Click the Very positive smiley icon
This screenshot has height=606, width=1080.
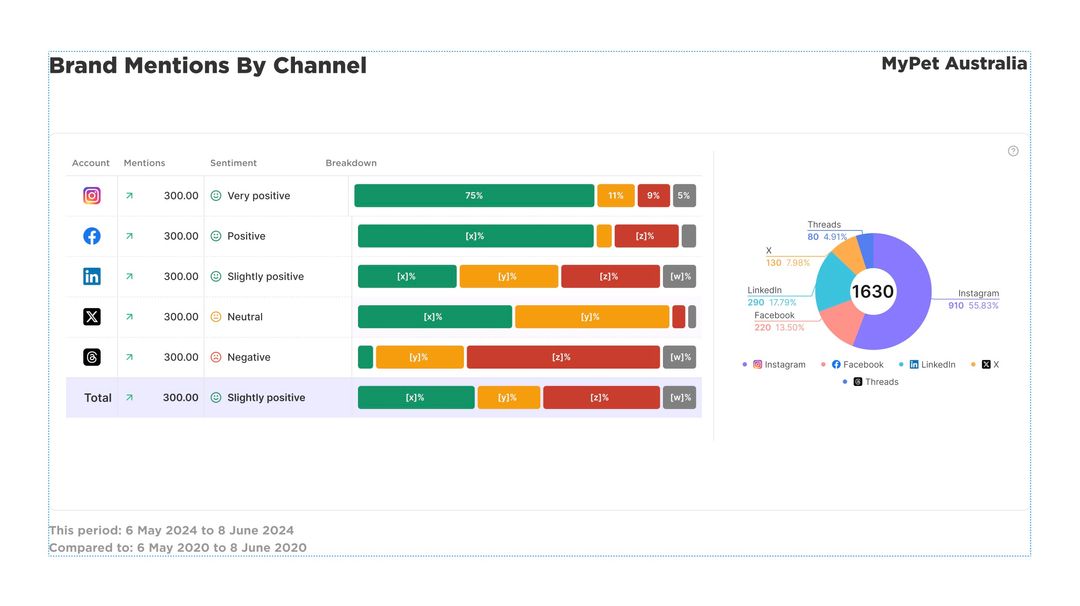pos(215,195)
